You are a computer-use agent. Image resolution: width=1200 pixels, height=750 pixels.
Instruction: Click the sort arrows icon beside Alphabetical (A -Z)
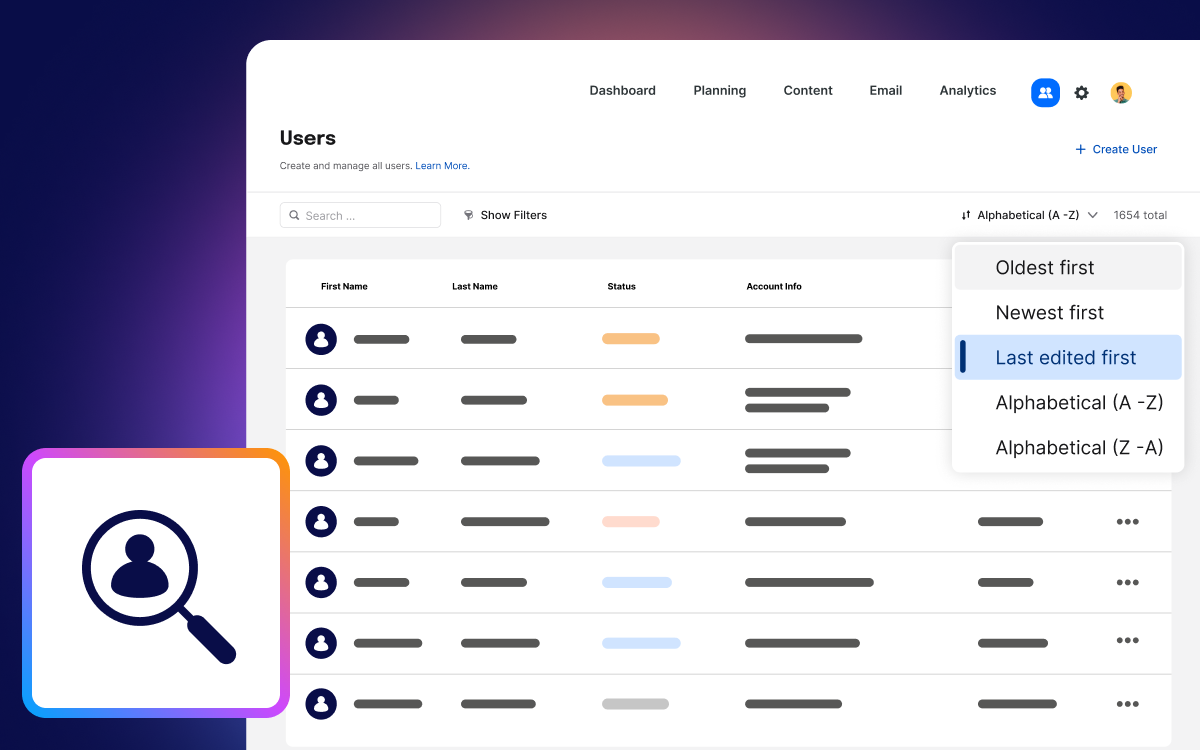tap(966, 215)
